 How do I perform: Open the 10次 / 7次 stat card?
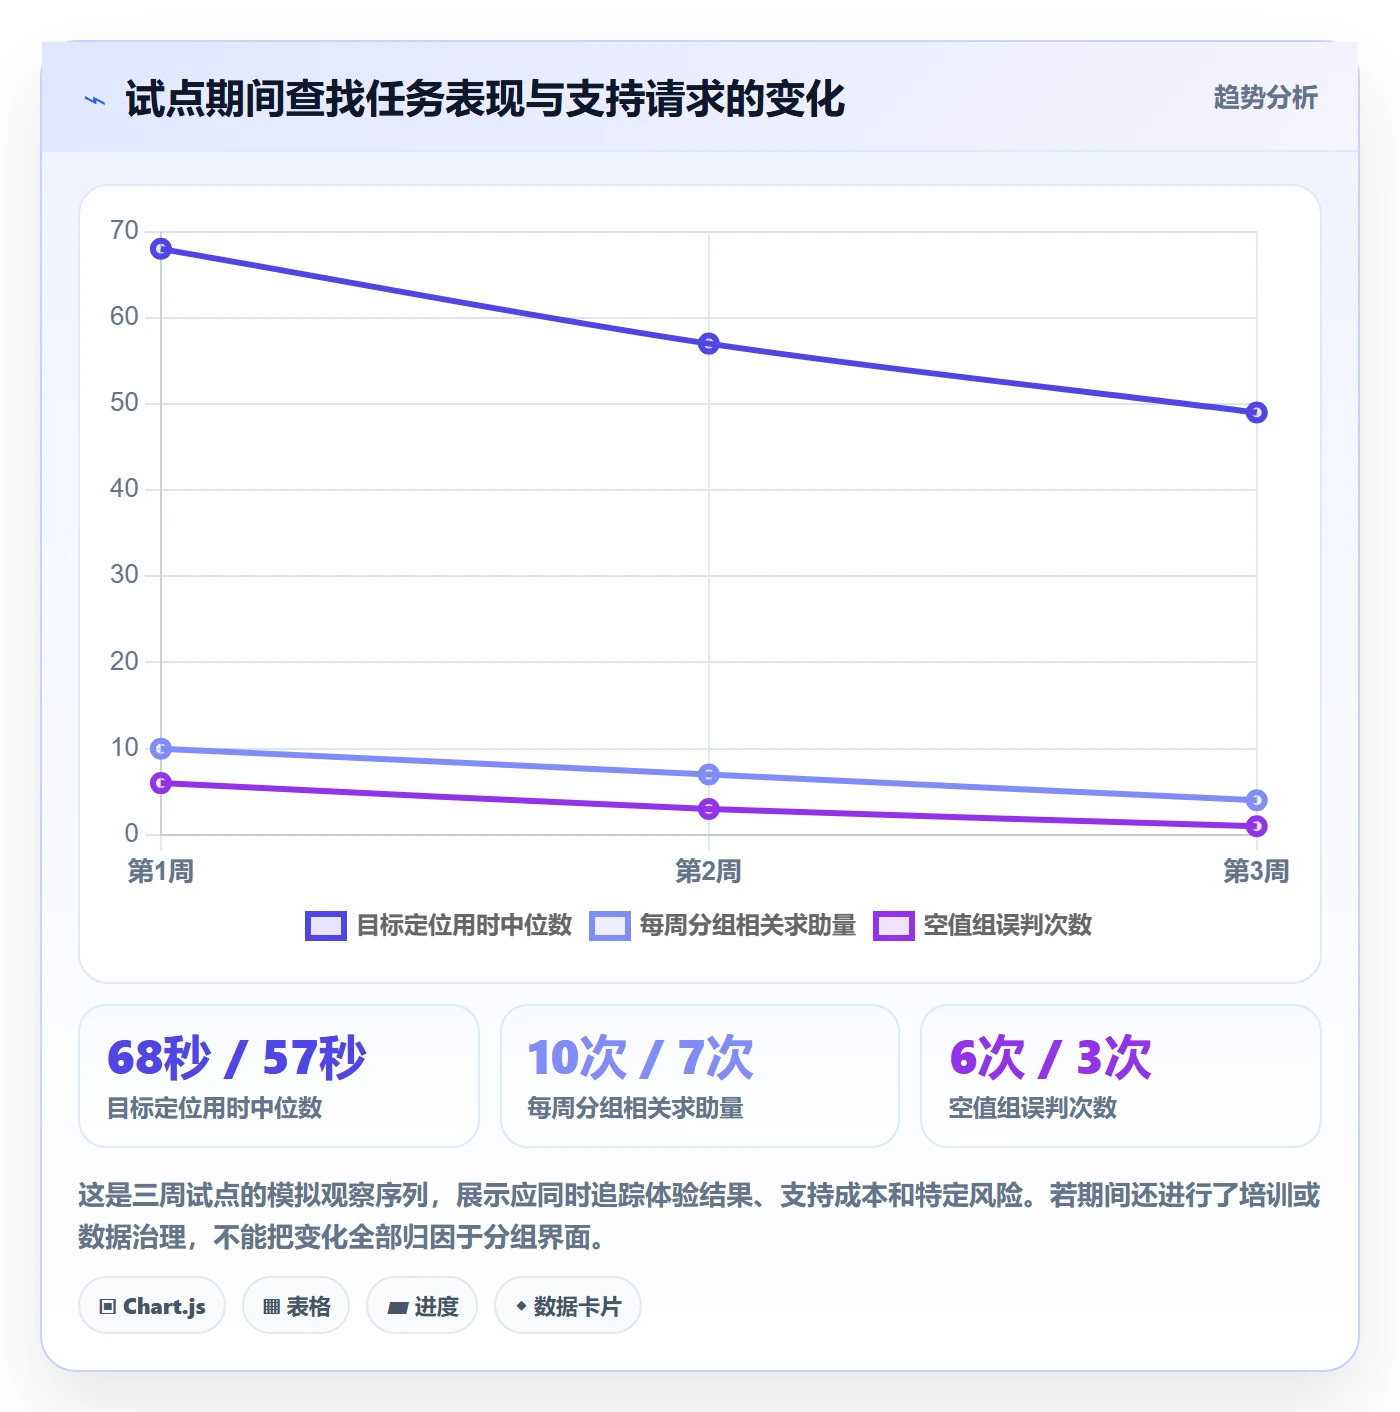(x=700, y=1076)
